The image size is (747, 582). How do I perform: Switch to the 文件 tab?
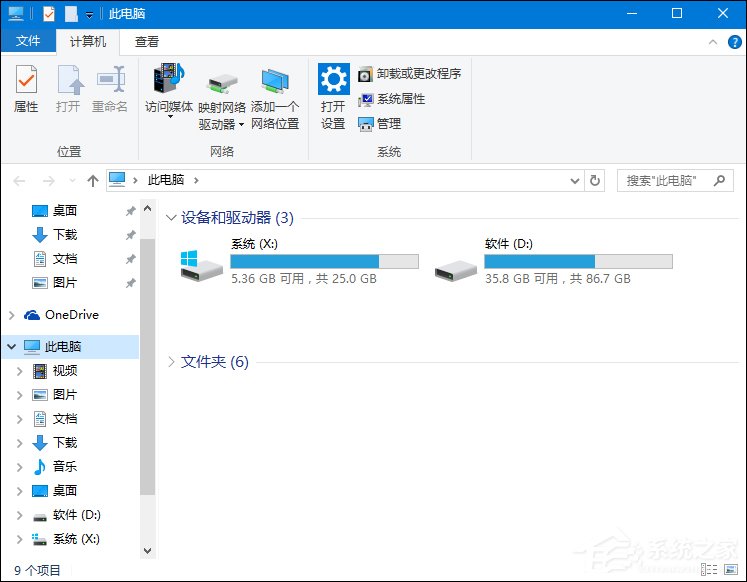[x=28, y=41]
